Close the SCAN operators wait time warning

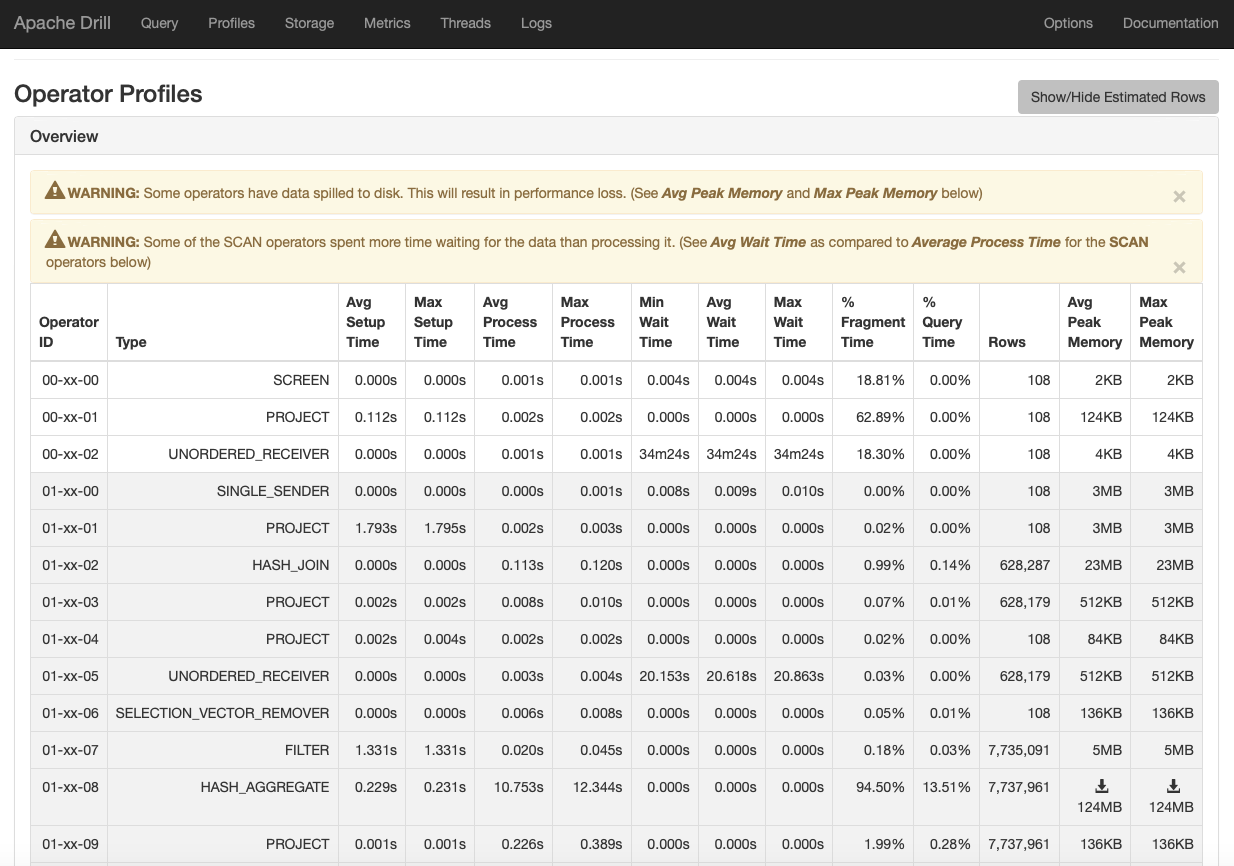click(1179, 267)
